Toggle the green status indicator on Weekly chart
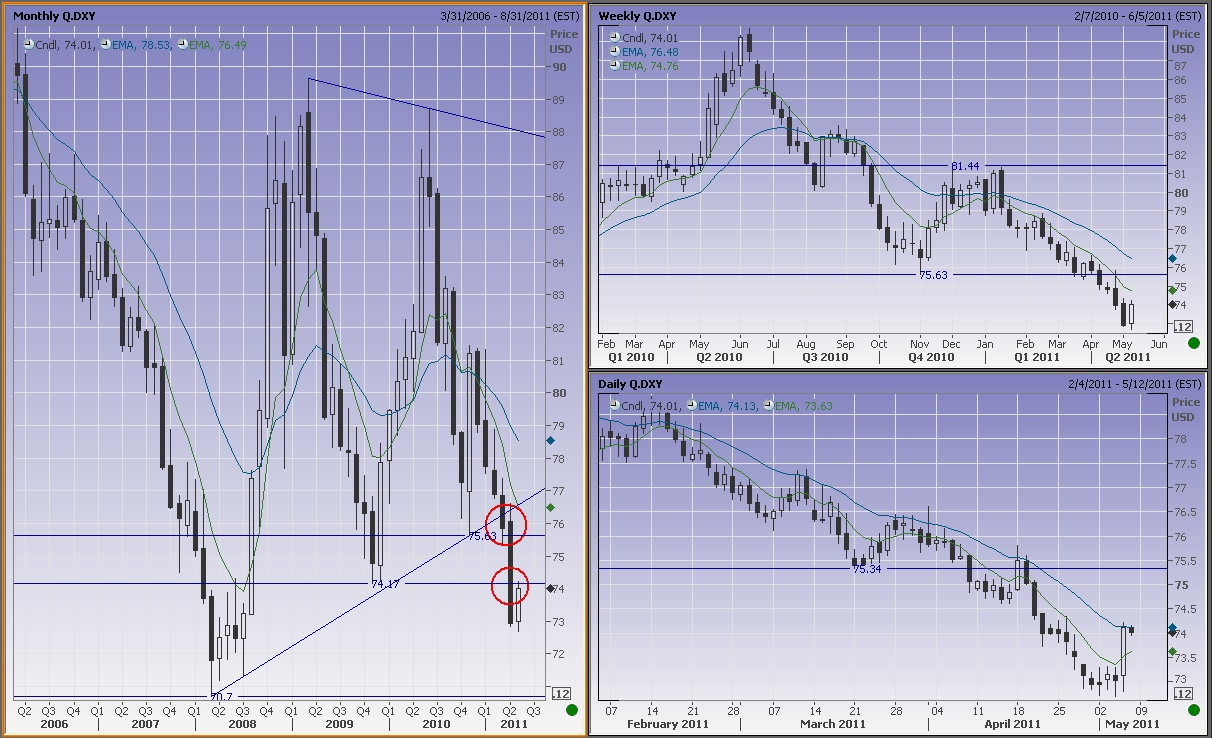This screenshot has width=1212, height=738. tap(1193, 343)
